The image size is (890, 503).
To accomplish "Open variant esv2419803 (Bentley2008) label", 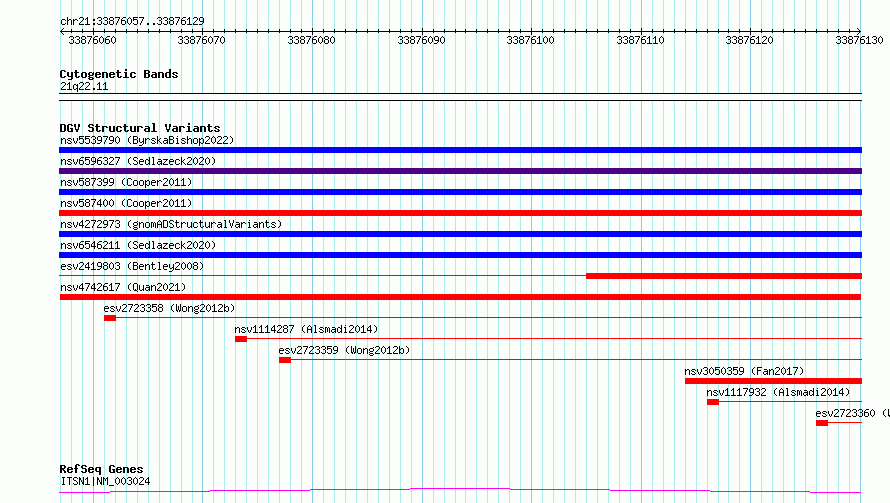I will point(132,266).
